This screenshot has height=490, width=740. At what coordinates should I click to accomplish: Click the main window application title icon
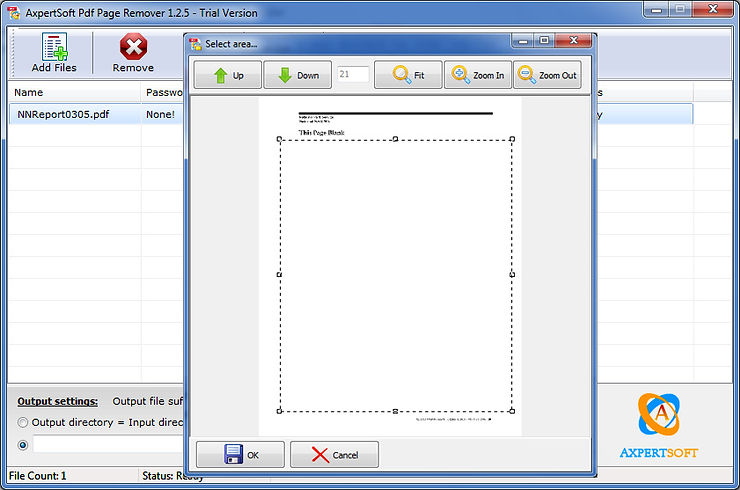(x=14, y=13)
